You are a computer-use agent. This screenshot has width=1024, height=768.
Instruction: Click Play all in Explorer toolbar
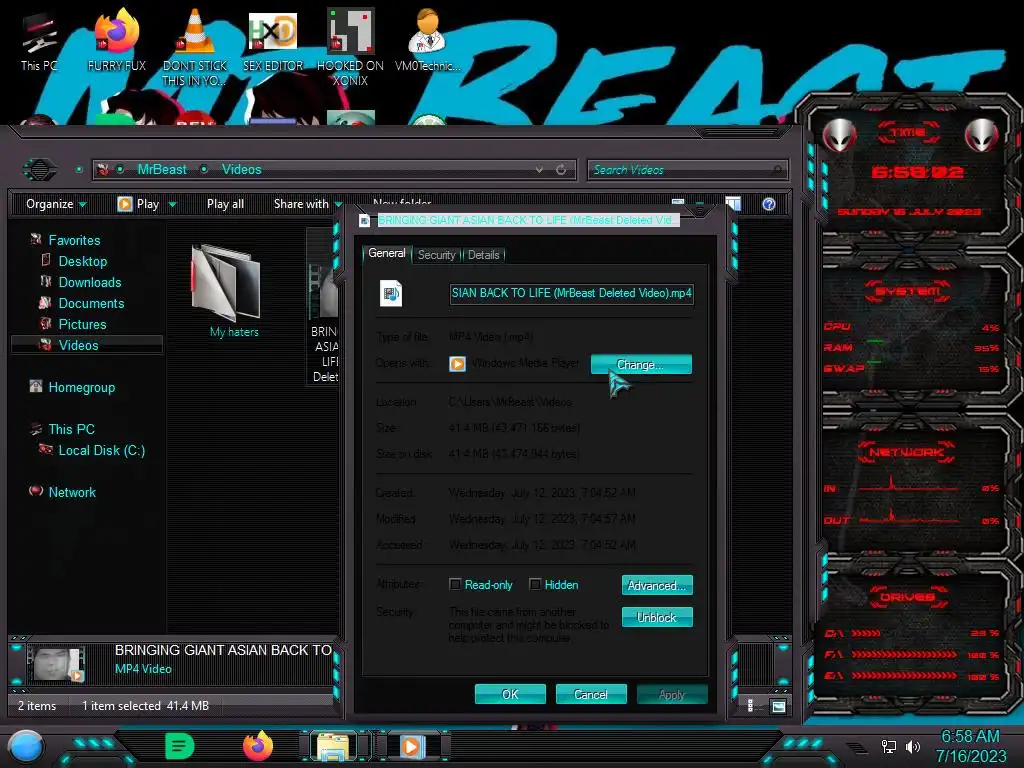click(x=225, y=204)
